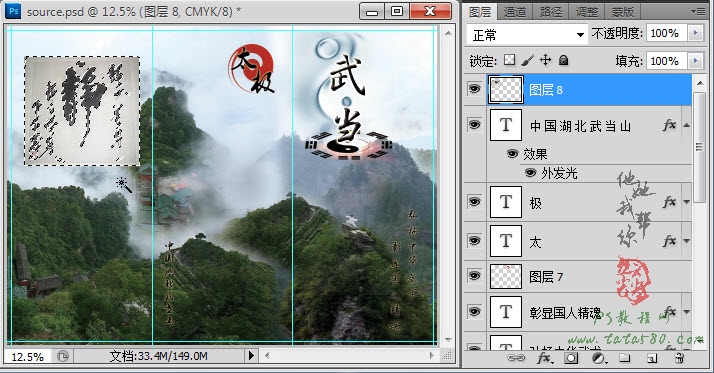Select the 极 layer name
This screenshot has width=714, height=373.
tap(536, 203)
